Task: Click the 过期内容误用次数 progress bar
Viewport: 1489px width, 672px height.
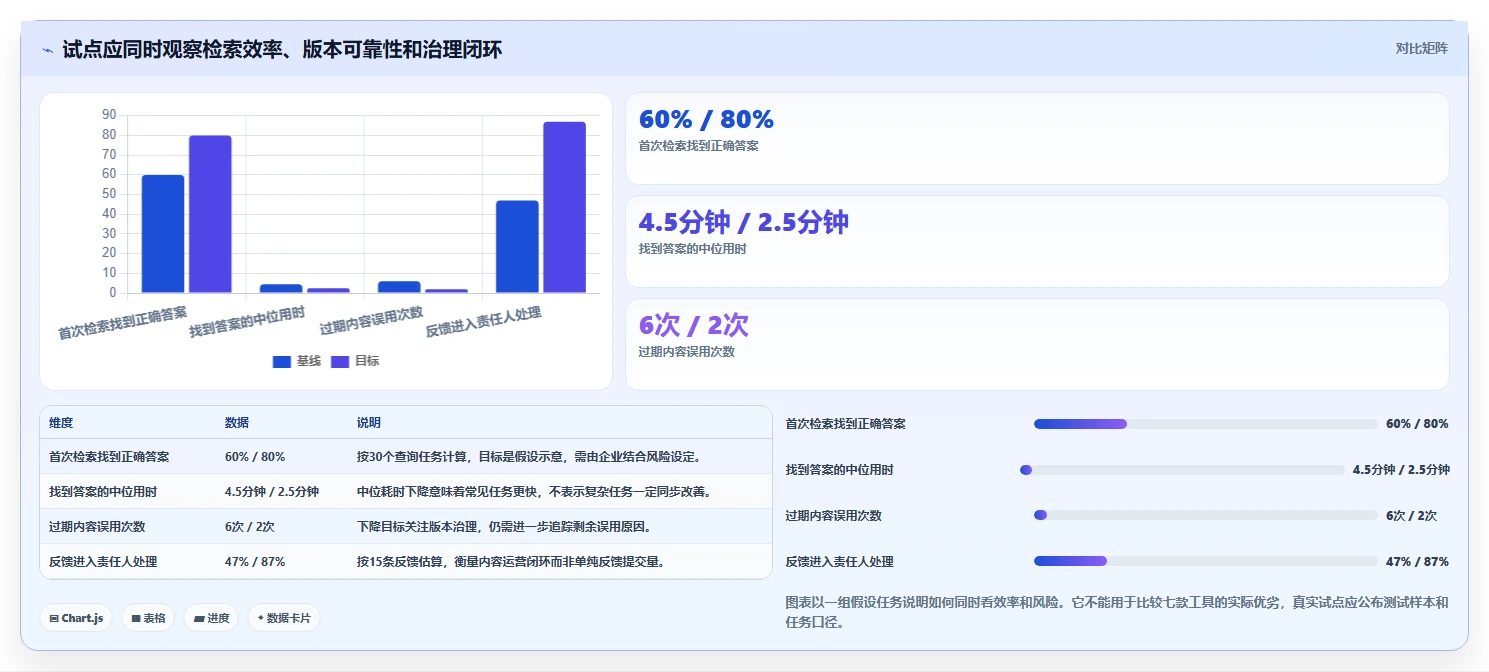Action: pos(1205,516)
